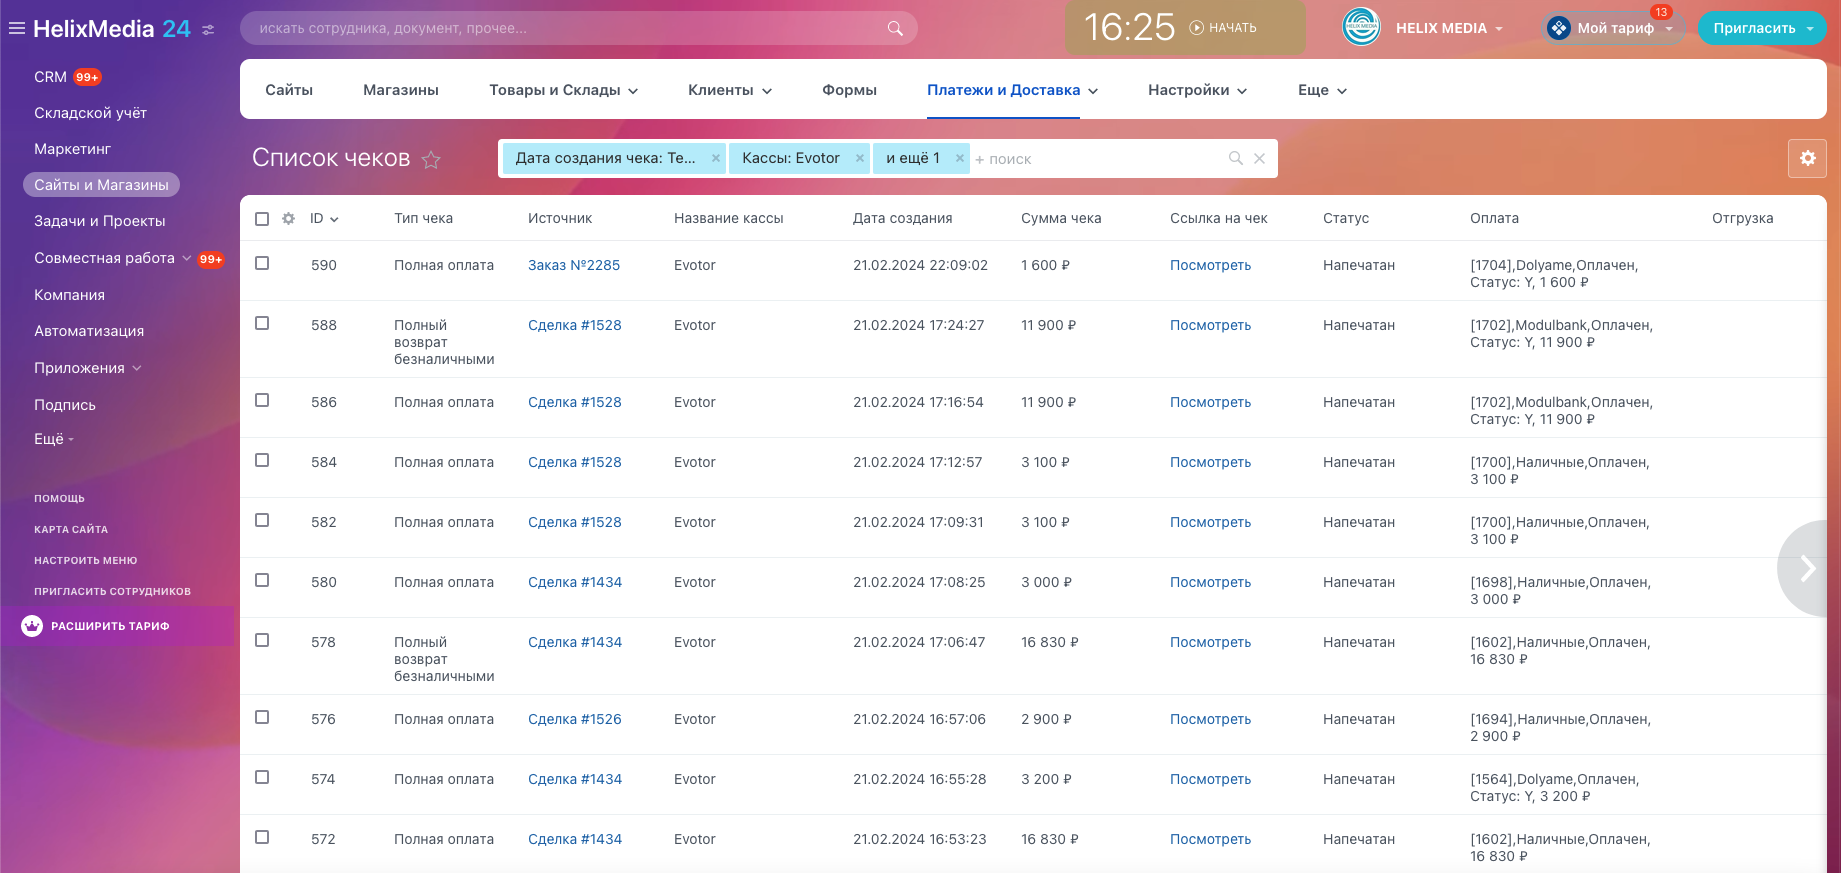Image resolution: width=1841 pixels, height=873 pixels.
Task: Remove the Кассы: Evotor filter chip
Action: (859, 158)
